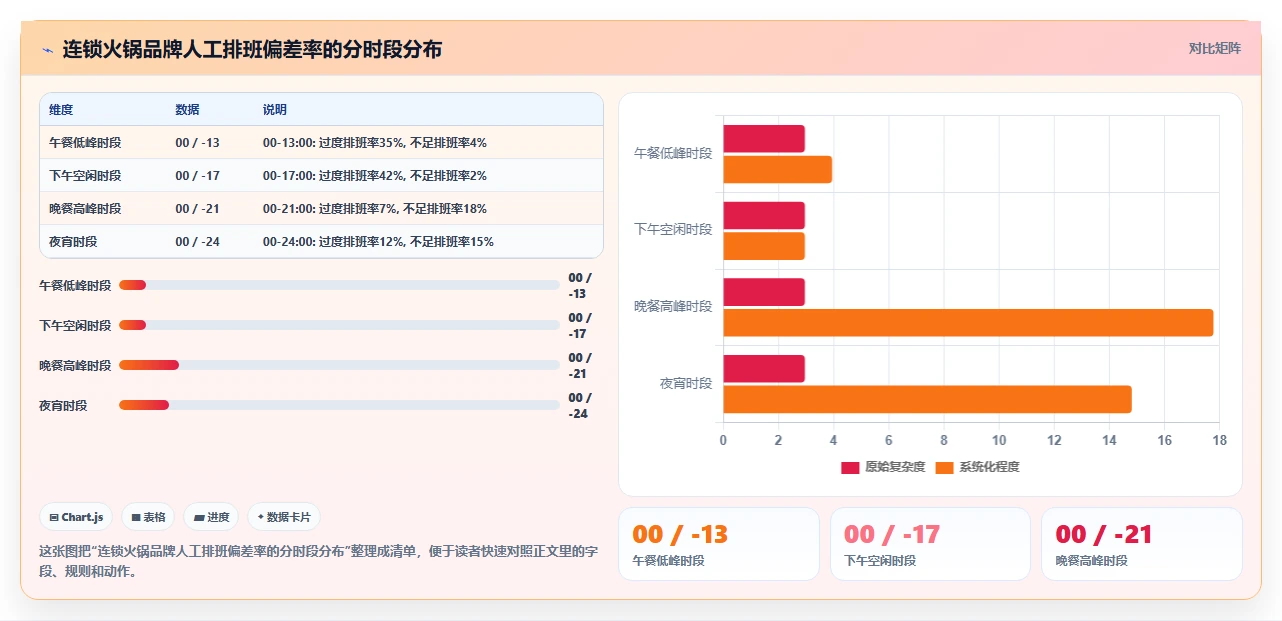The height and width of the screenshot is (621, 1282).
Task: Click the page title 连锁火锅品牌人工排班偏差率的分时段分布
Action: (x=252, y=49)
